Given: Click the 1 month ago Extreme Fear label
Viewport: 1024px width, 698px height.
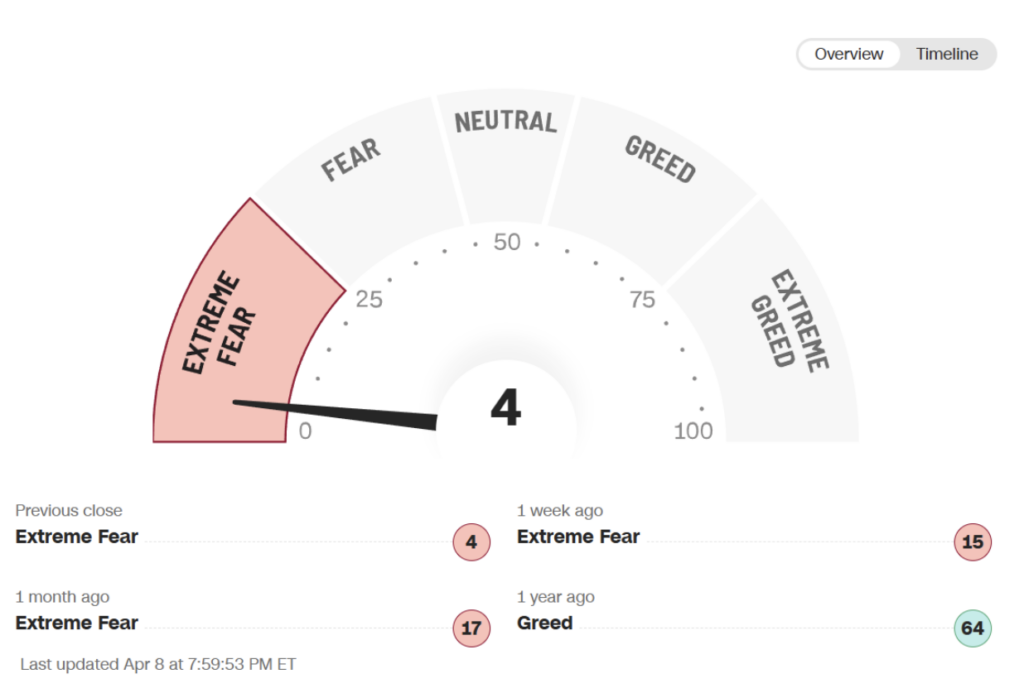Looking at the screenshot, I should point(77,623).
